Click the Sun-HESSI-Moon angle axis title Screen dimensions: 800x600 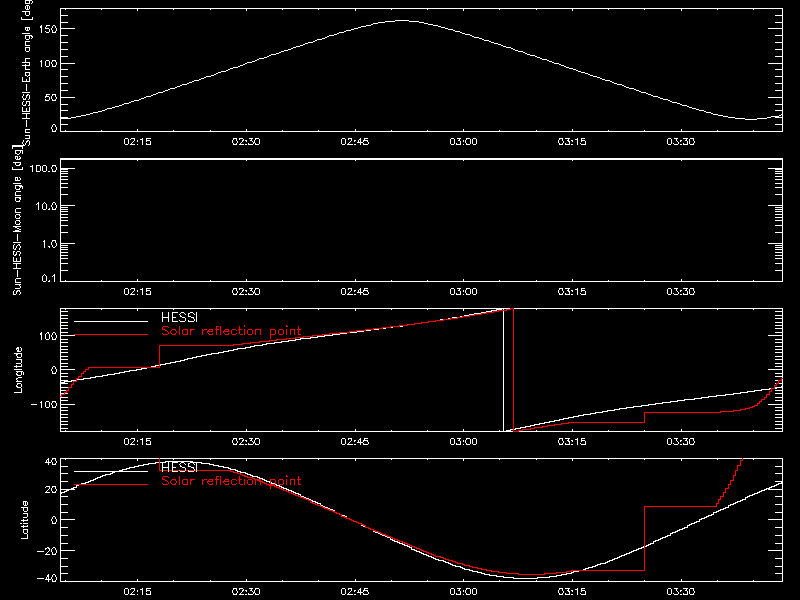(18, 220)
